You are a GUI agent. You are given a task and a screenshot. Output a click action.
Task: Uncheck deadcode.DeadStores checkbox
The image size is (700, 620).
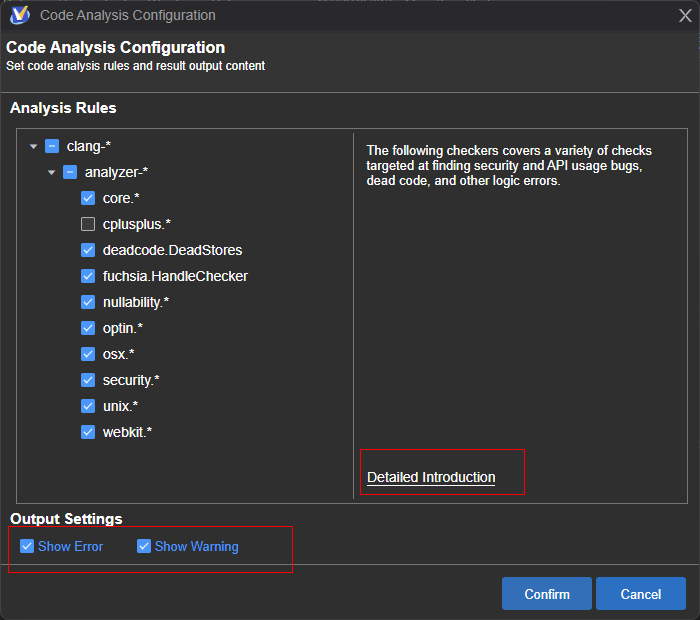pos(88,250)
